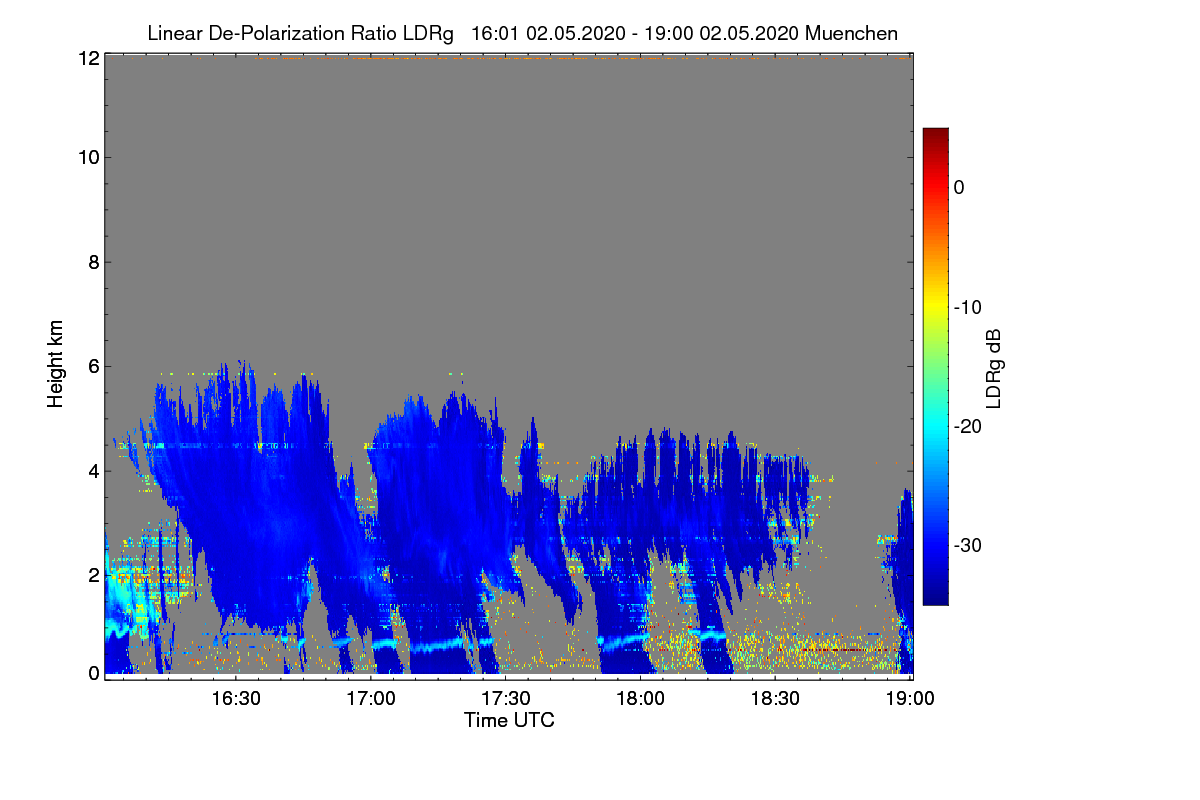Click the LDRg colorbar scale
Screen dimensions: 1200x800
click(x=935, y=366)
